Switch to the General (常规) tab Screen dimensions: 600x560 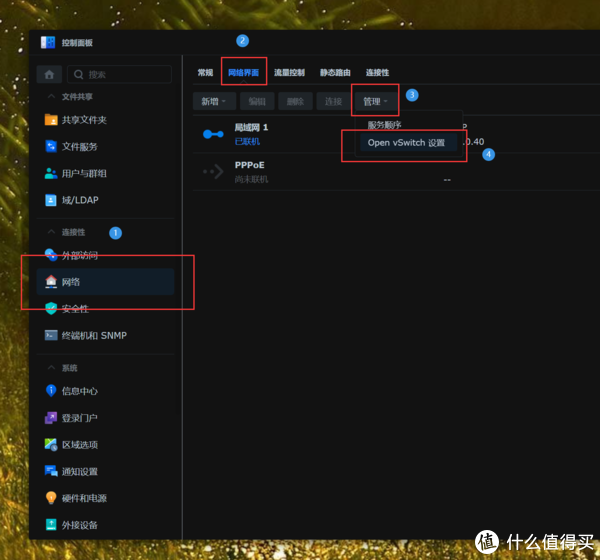[x=205, y=72]
